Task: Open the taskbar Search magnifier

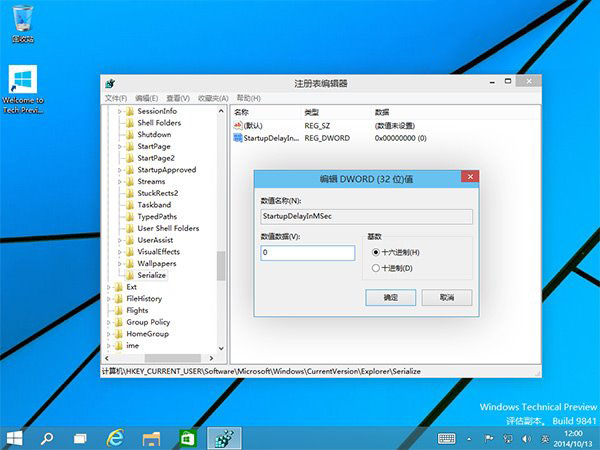Action: pos(47,438)
